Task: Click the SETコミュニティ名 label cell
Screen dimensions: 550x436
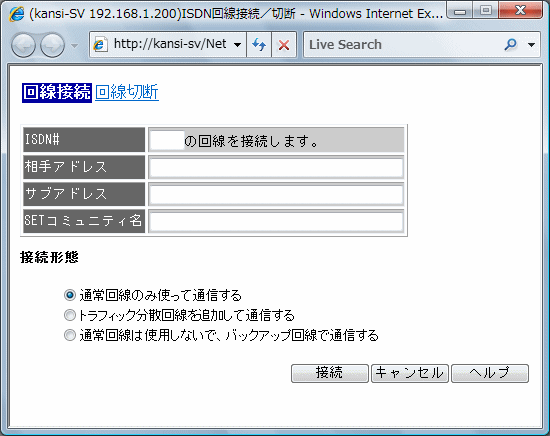Action: click(84, 221)
